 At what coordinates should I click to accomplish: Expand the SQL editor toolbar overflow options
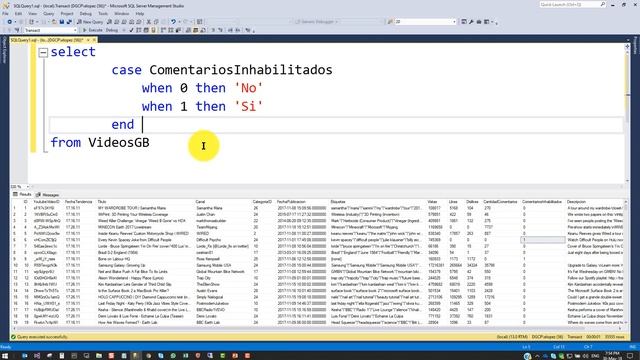tap(253, 31)
